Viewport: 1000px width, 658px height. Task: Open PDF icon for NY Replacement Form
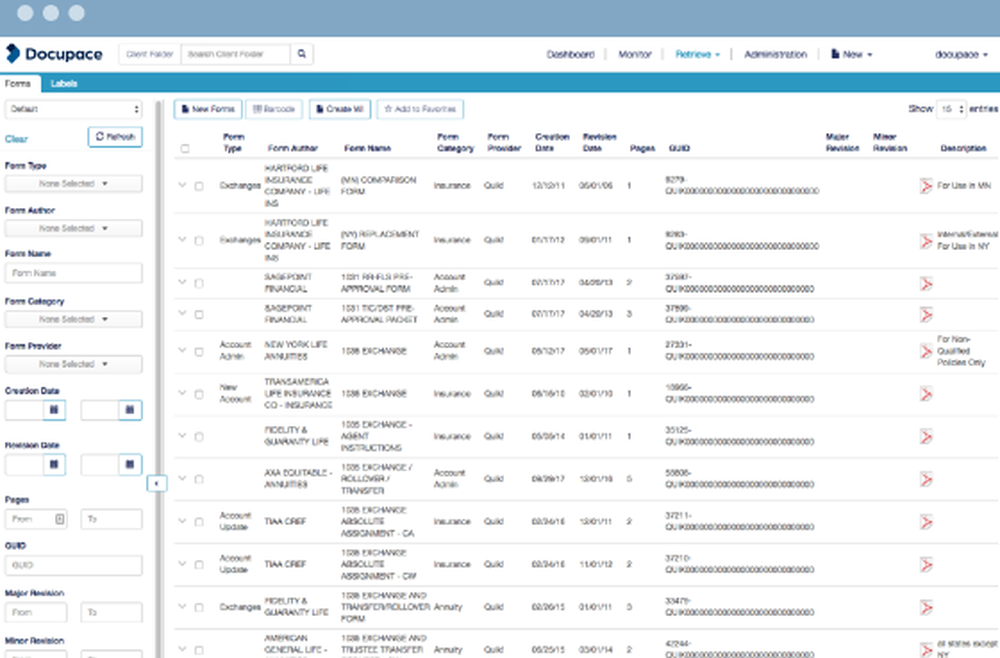tap(926, 240)
